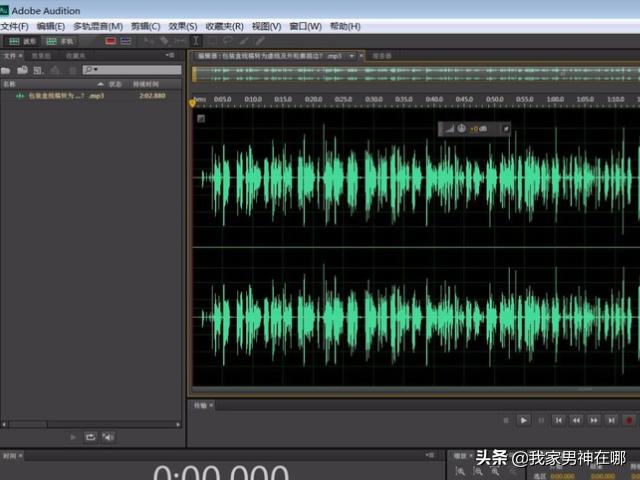
Task: Sort files by 名称 column header
Action: (9, 84)
